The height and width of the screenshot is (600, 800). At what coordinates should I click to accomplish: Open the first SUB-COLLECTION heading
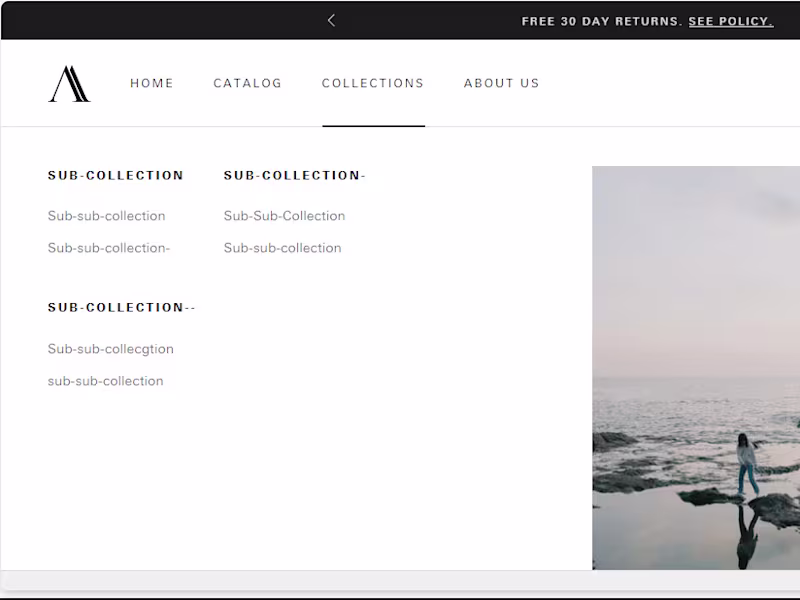point(115,175)
